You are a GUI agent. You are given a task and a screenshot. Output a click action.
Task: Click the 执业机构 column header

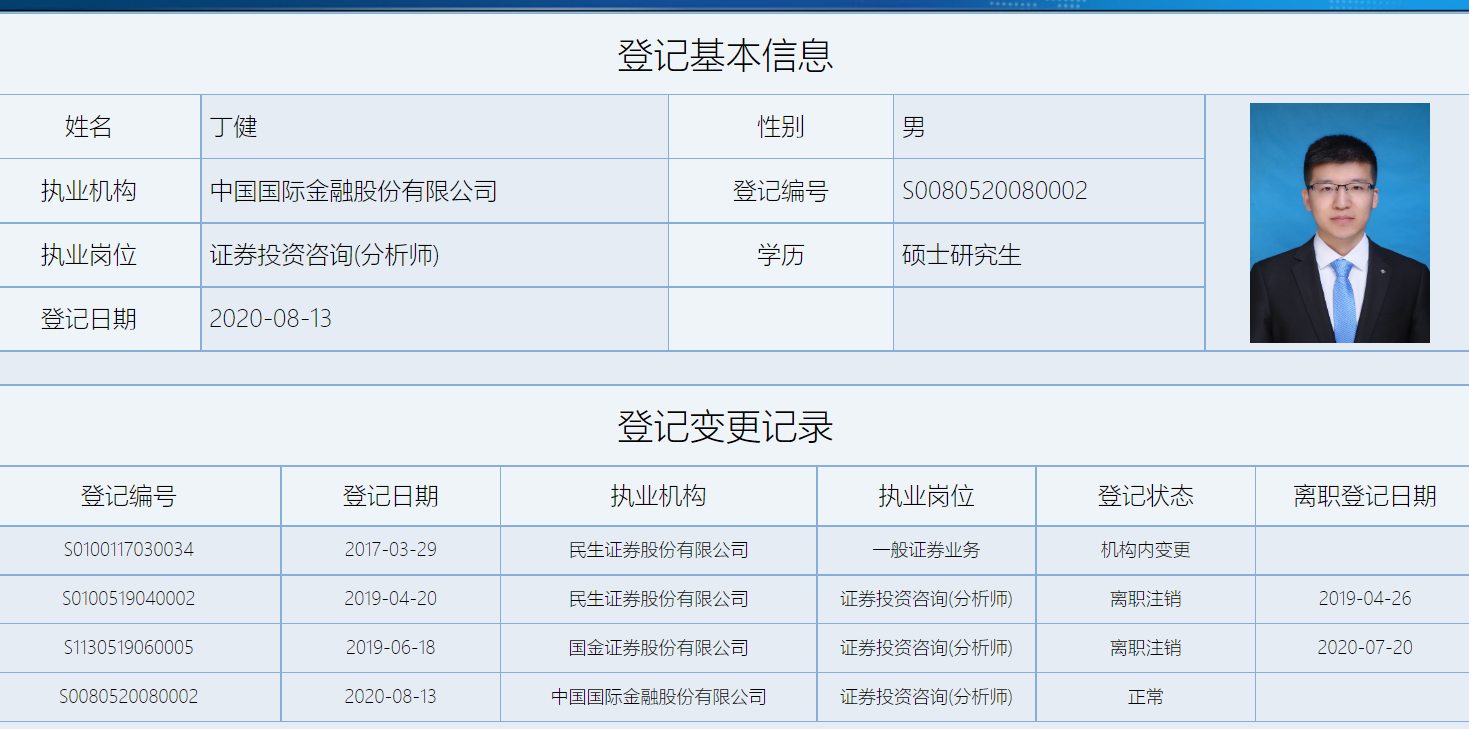click(x=659, y=496)
